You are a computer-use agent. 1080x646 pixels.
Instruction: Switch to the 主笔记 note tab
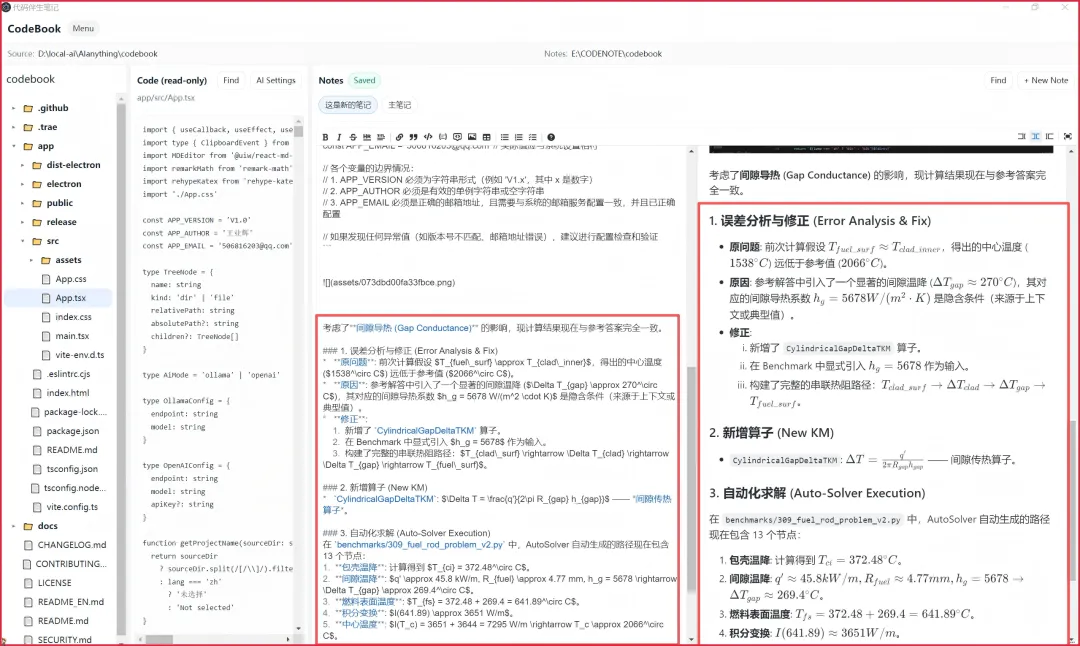(399, 105)
